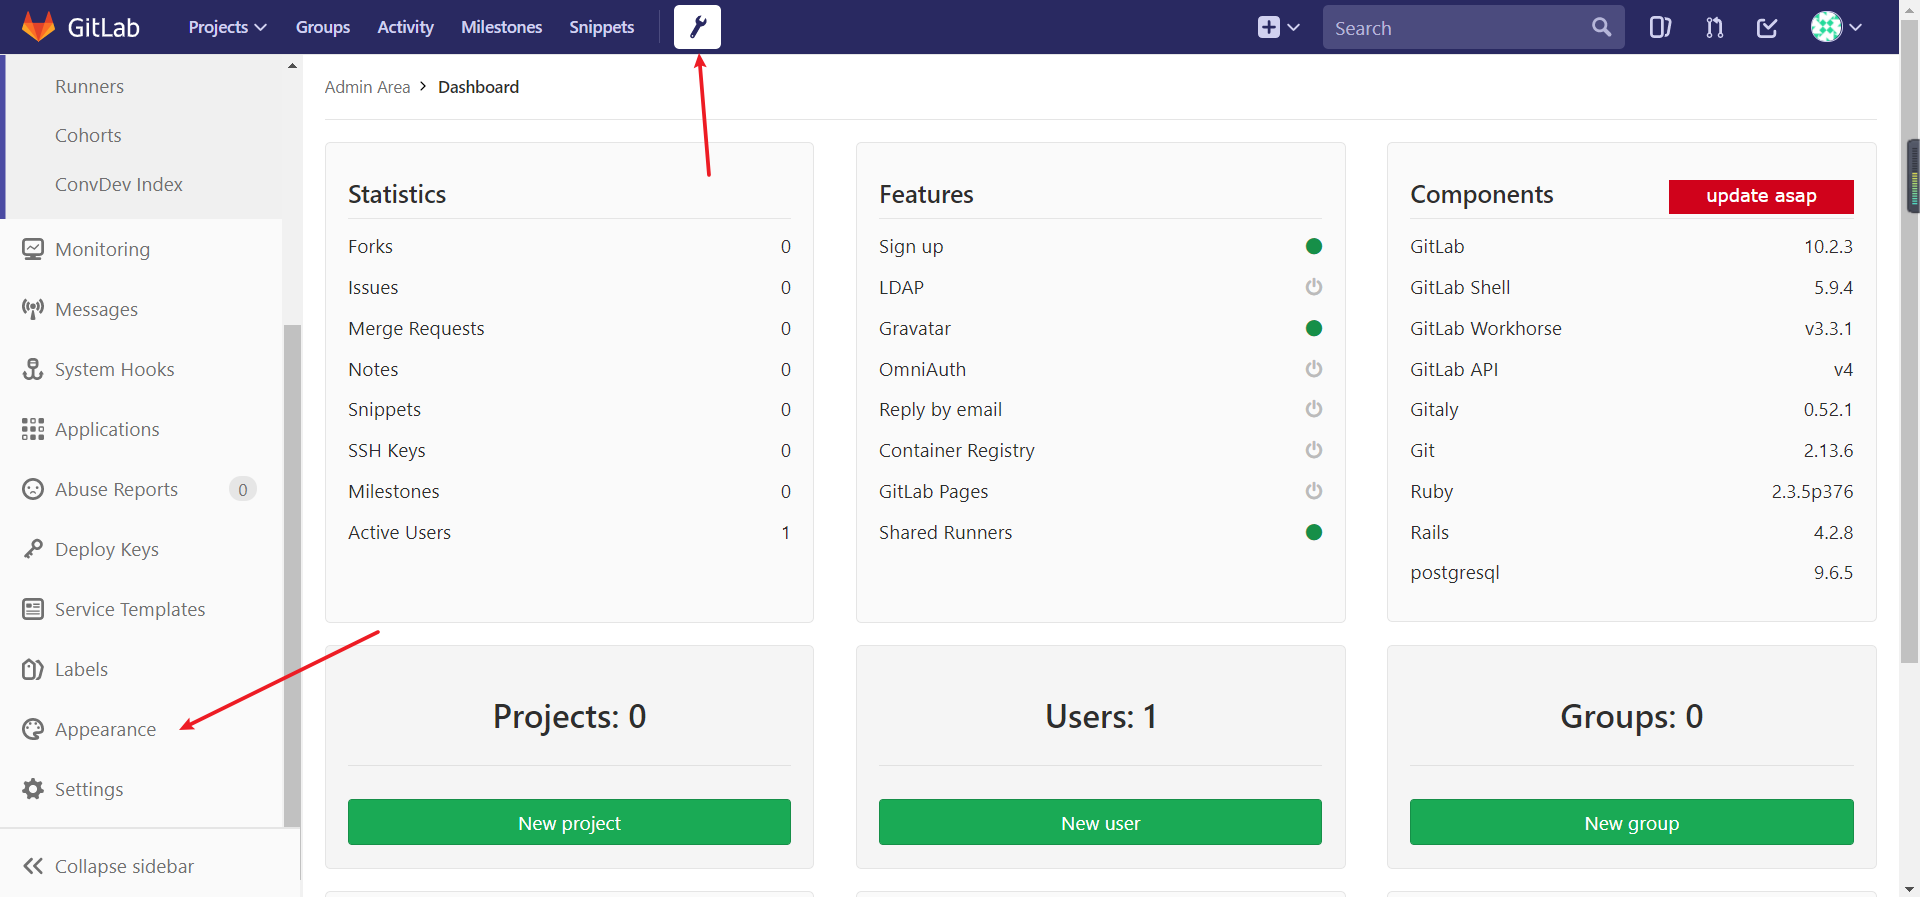Click the System Hooks anchor icon
Viewport: 1920px width, 897px height.
click(33, 369)
